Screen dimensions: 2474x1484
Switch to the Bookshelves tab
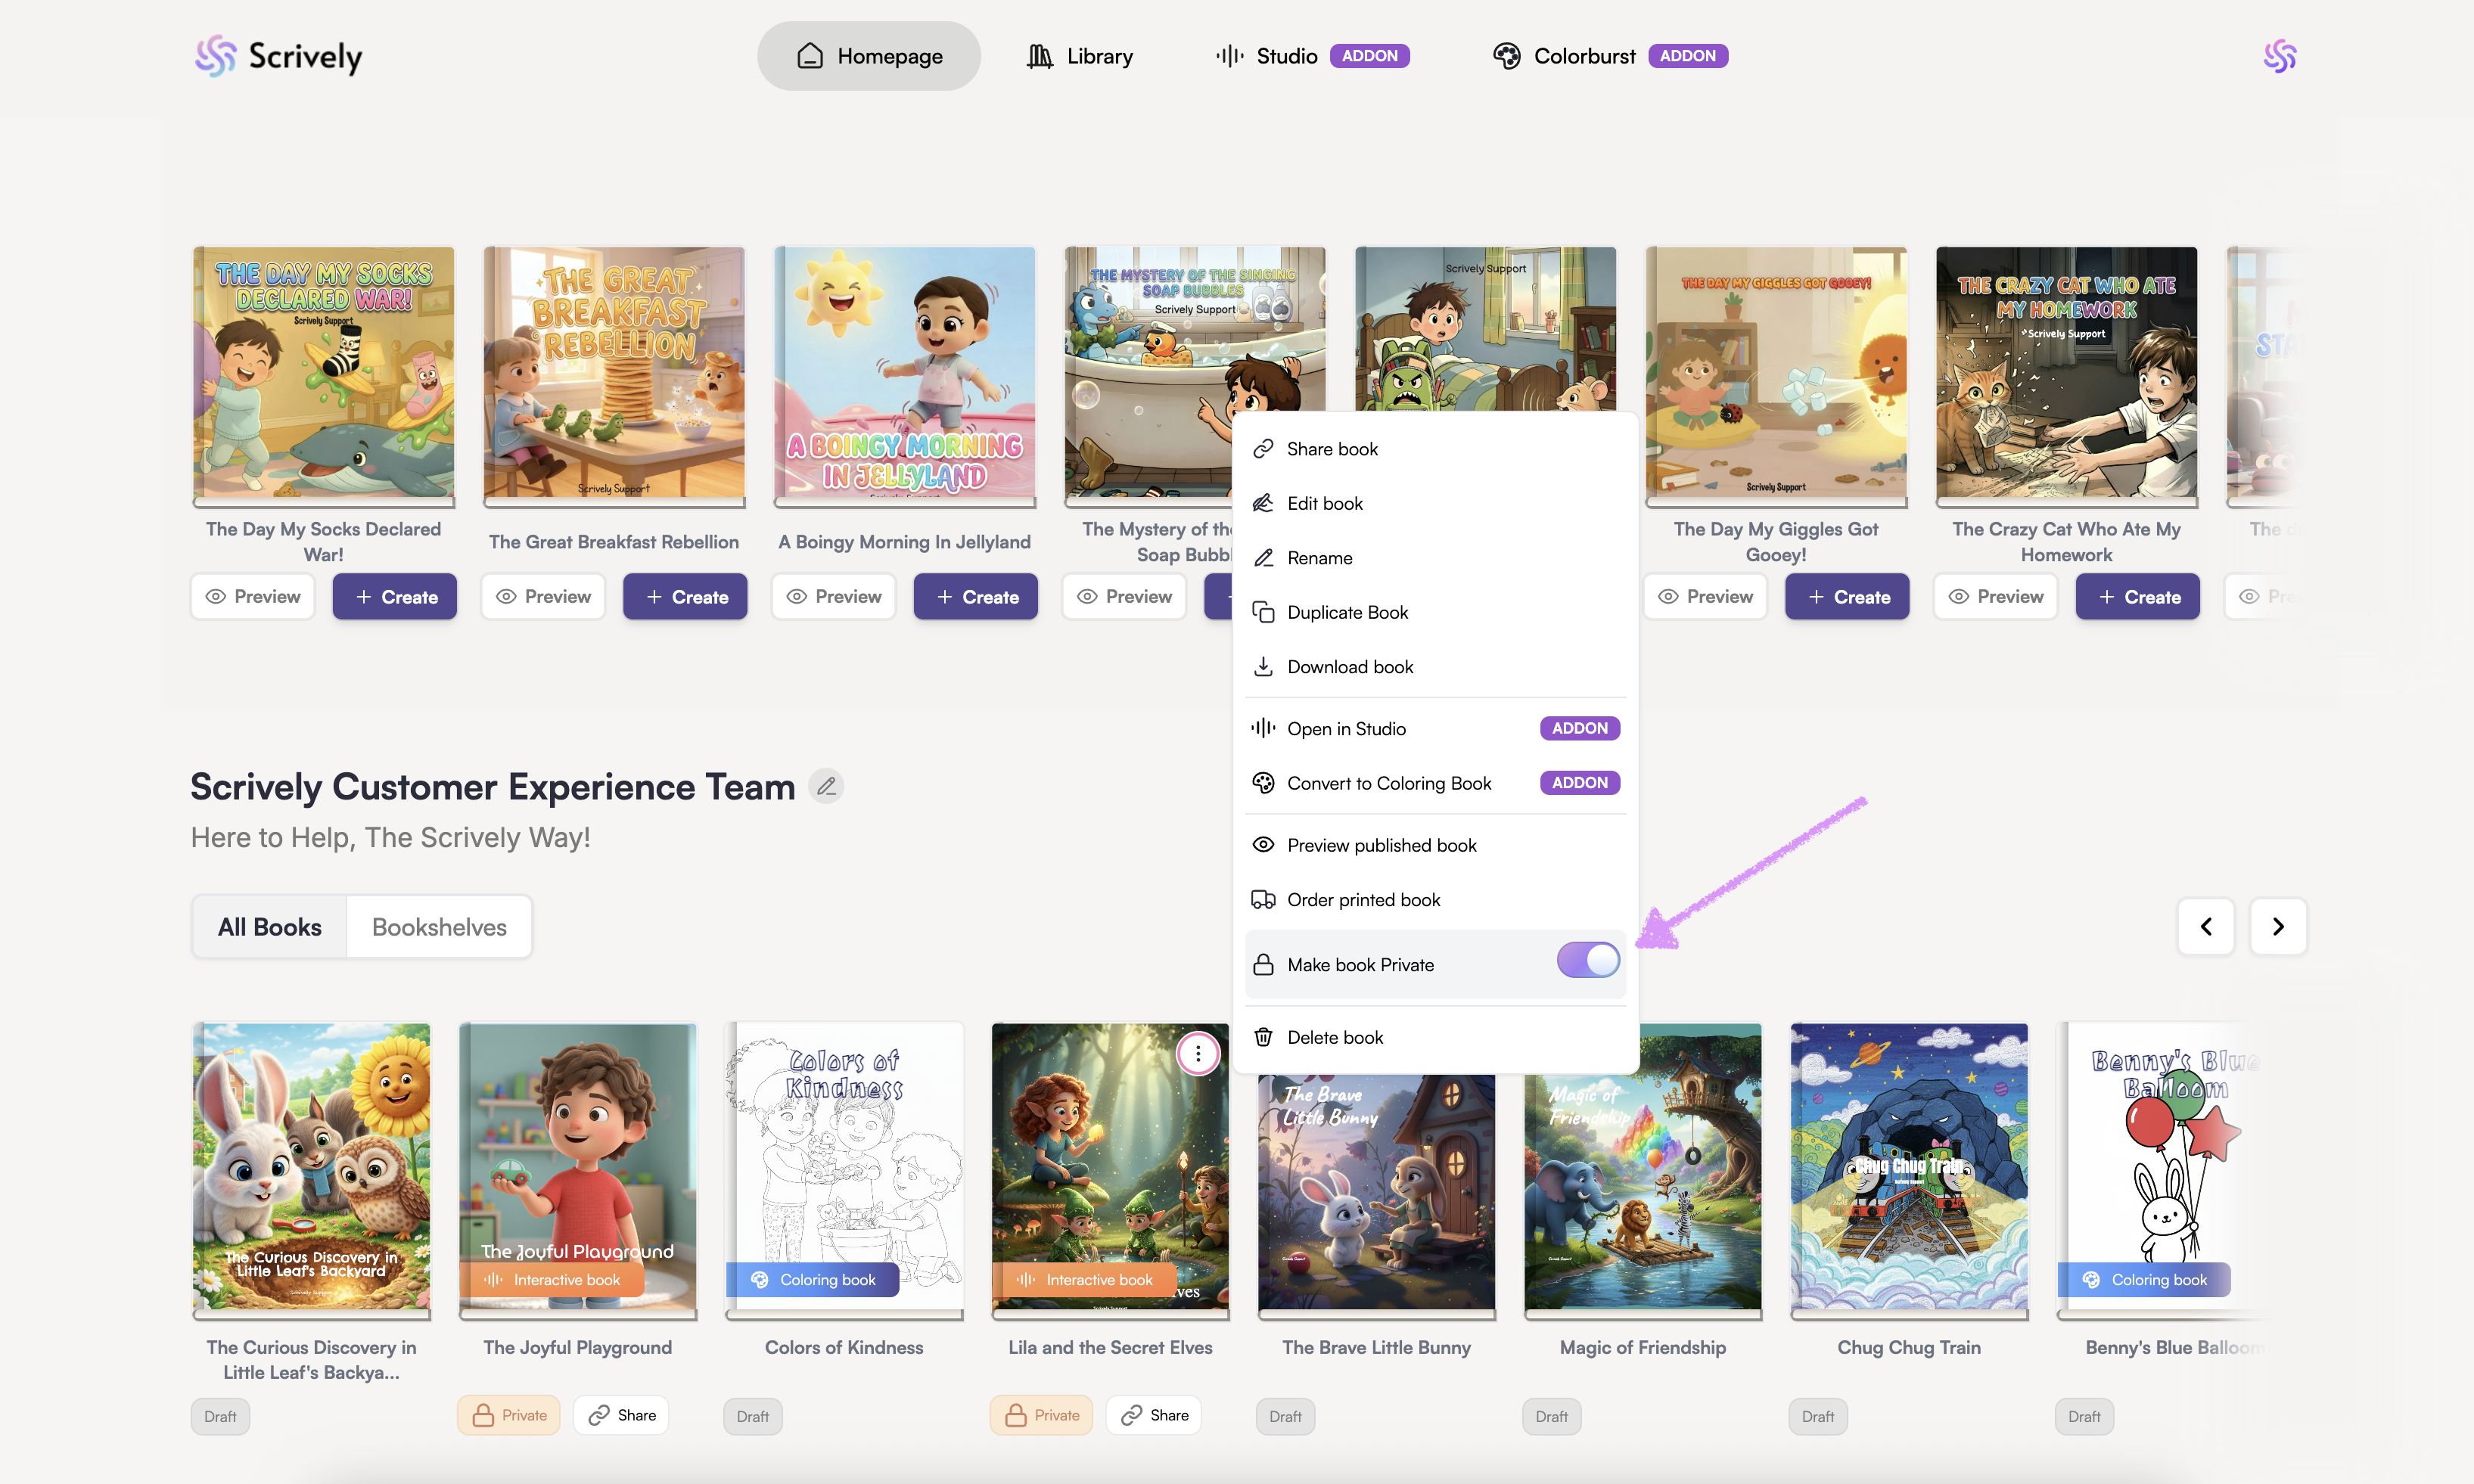click(x=439, y=927)
